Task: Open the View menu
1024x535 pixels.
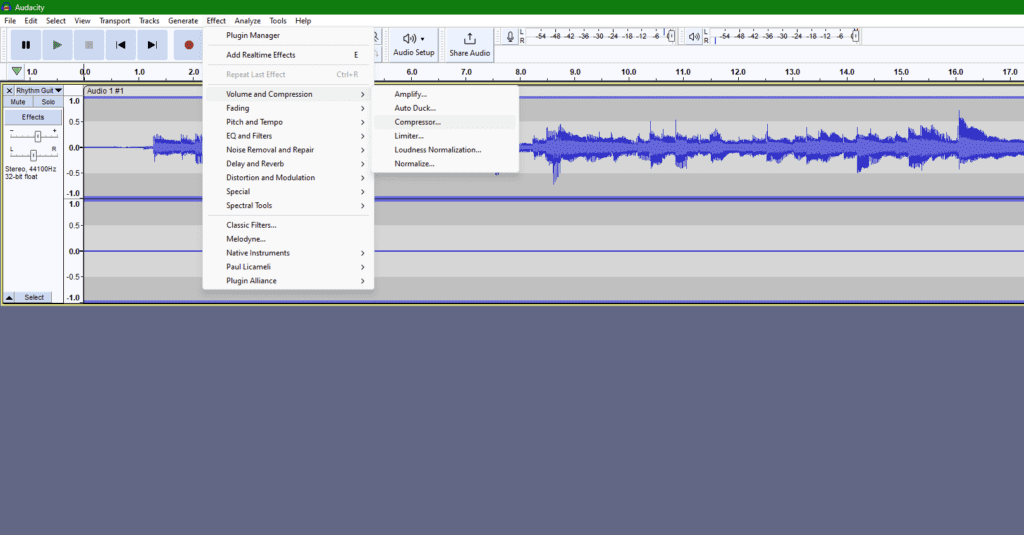Action: coord(82,21)
